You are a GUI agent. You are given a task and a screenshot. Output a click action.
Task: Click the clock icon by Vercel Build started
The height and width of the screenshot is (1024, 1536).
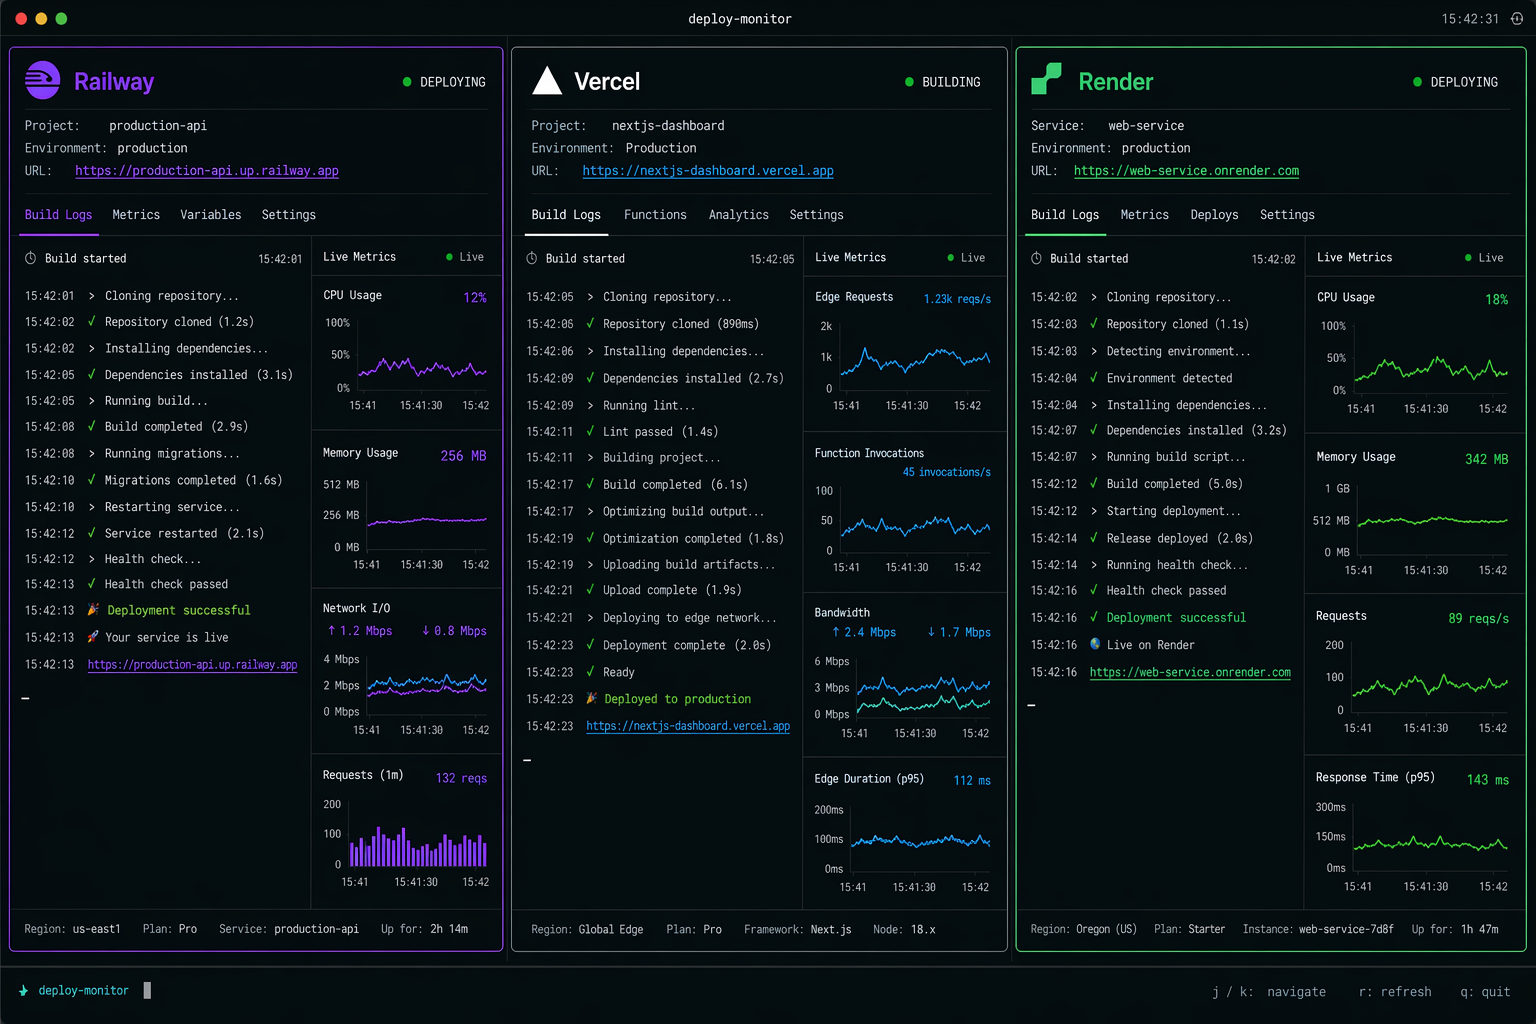click(x=532, y=258)
